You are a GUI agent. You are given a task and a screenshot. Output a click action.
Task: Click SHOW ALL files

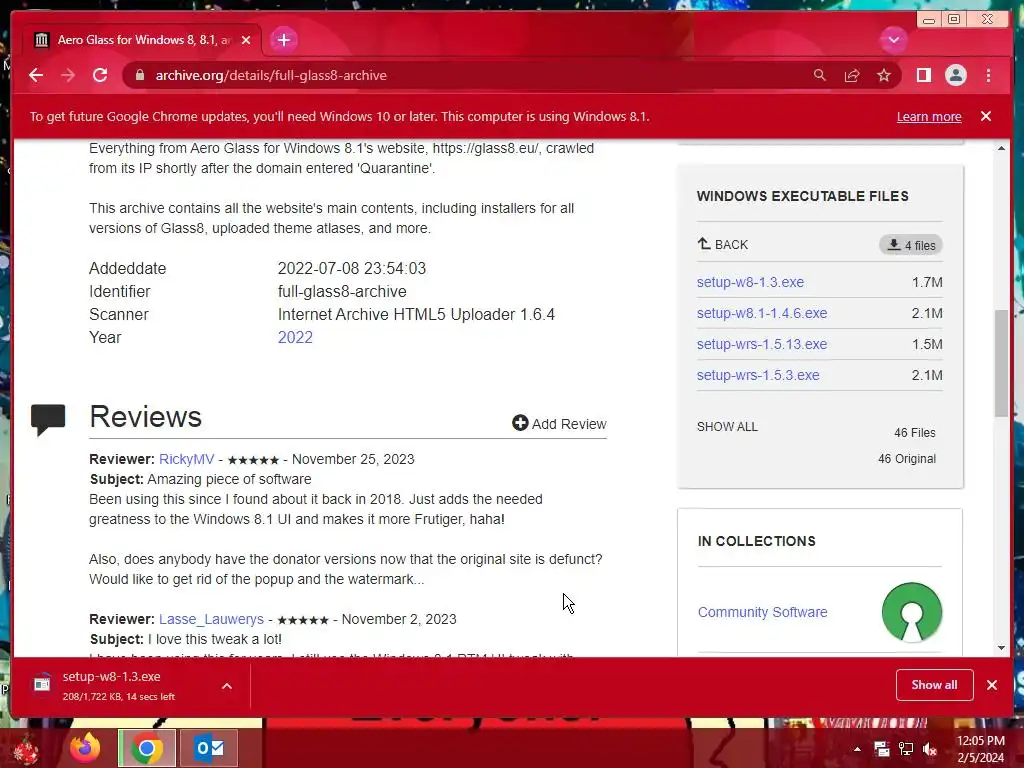pyautogui.click(x=727, y=426)
